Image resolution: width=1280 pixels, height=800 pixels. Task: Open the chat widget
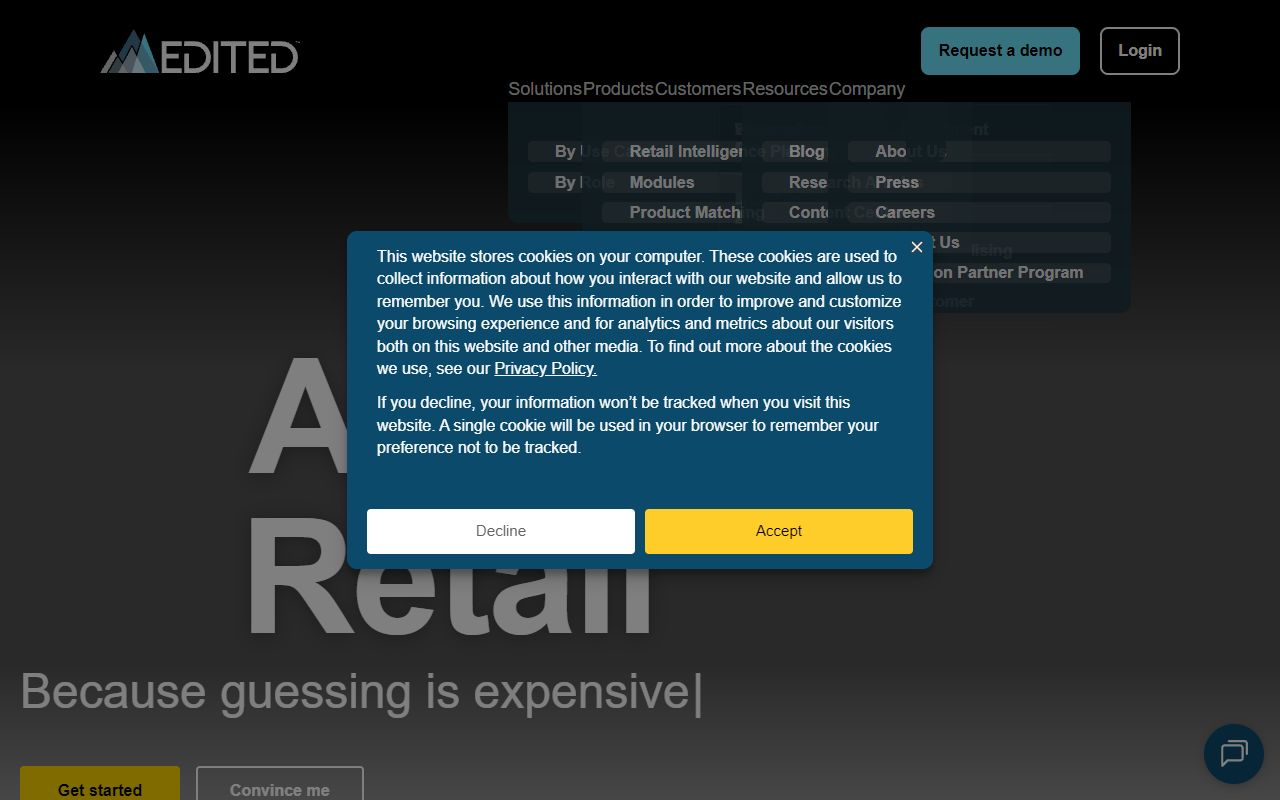[x=1233, y=754]
